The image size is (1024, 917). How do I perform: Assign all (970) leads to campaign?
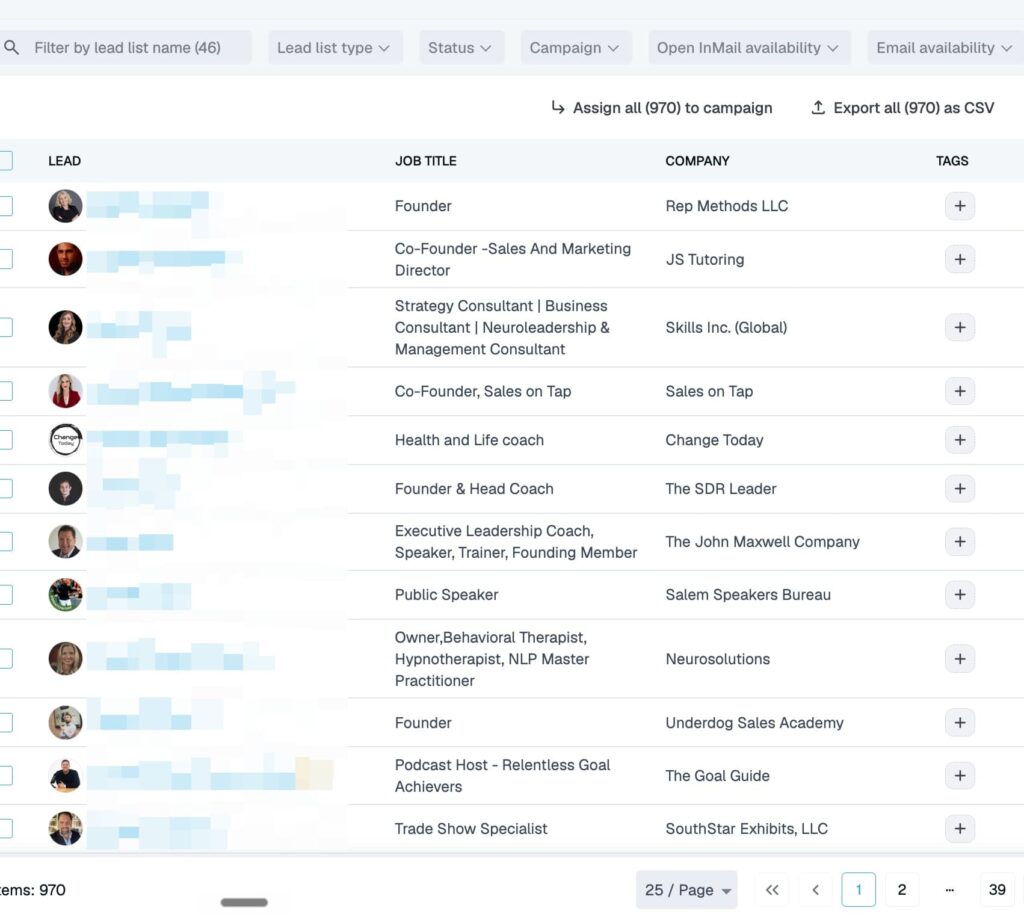point(662,108)
